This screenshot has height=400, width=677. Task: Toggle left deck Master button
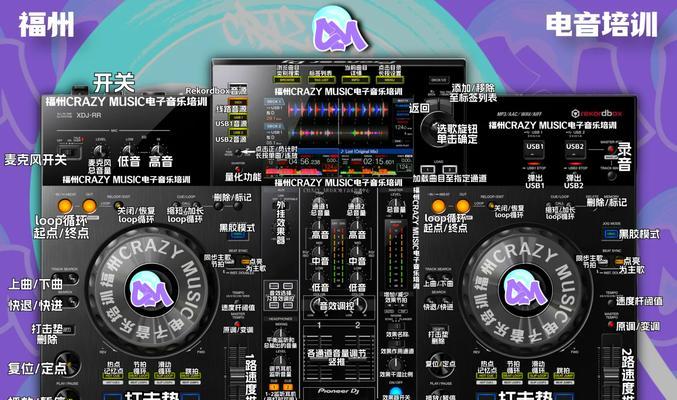pyautogui.click(x=246, y=261)
